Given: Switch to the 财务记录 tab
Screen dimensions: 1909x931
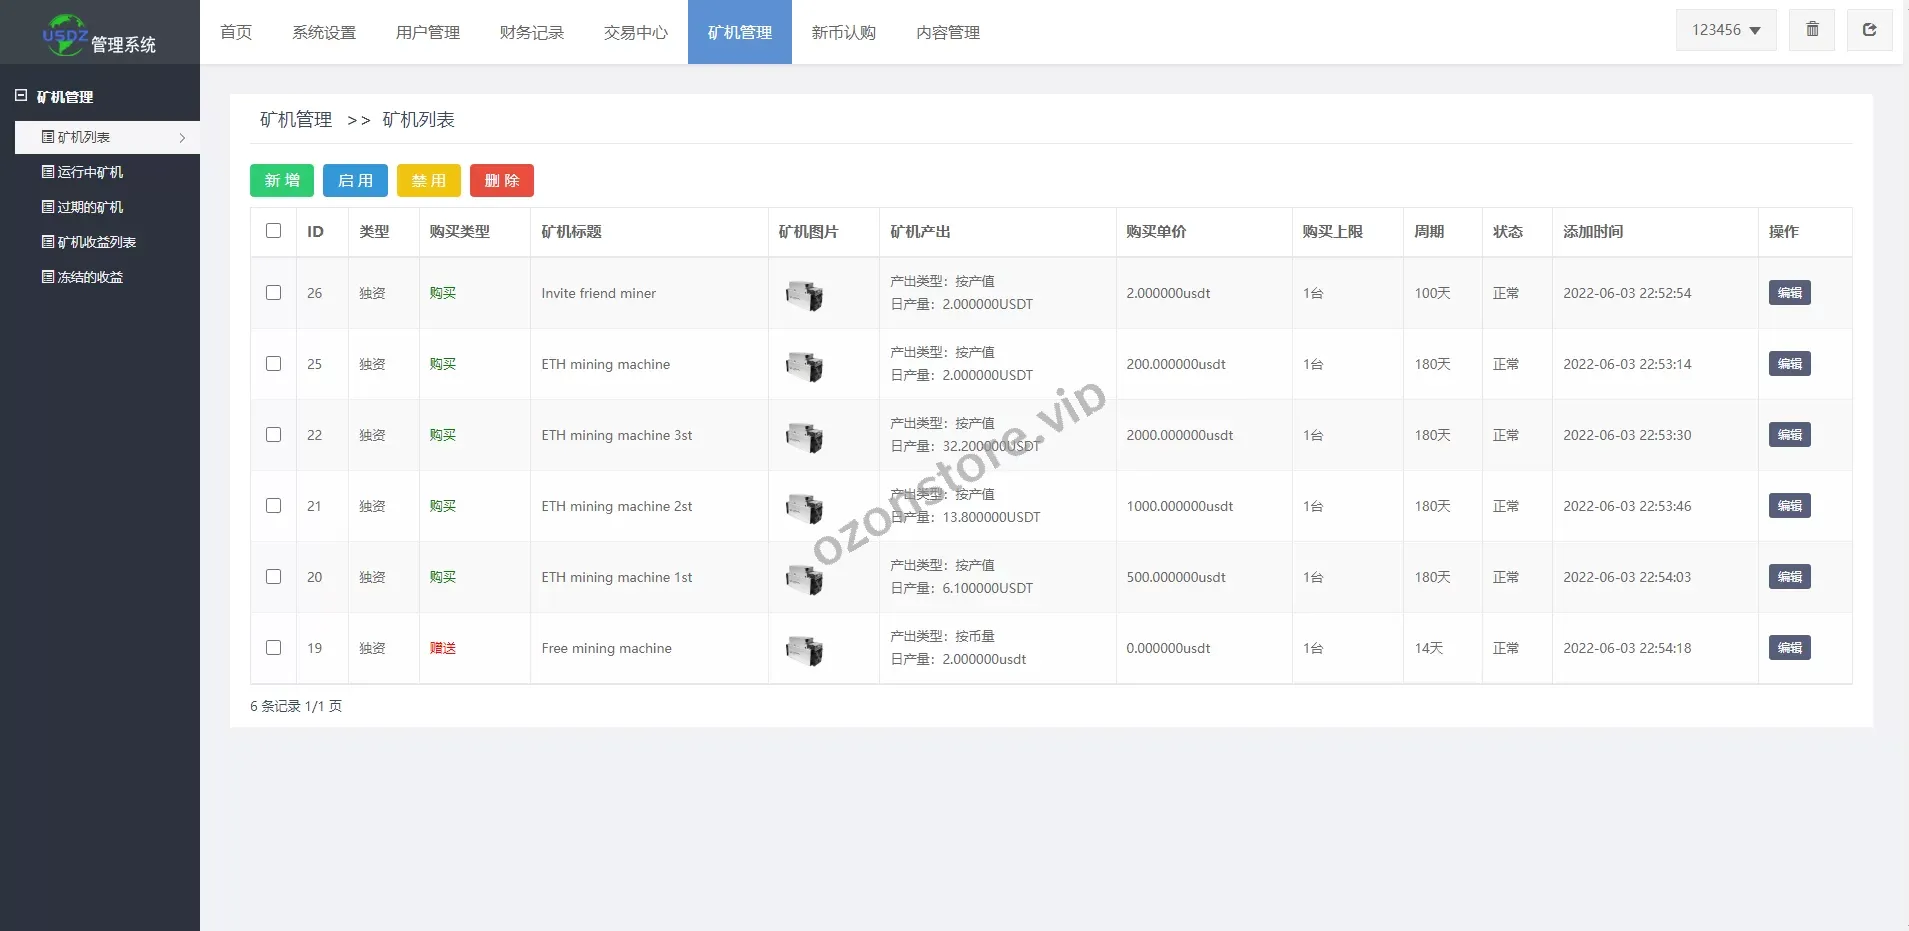Looking at the screenshot, I should tap(531, 32).
